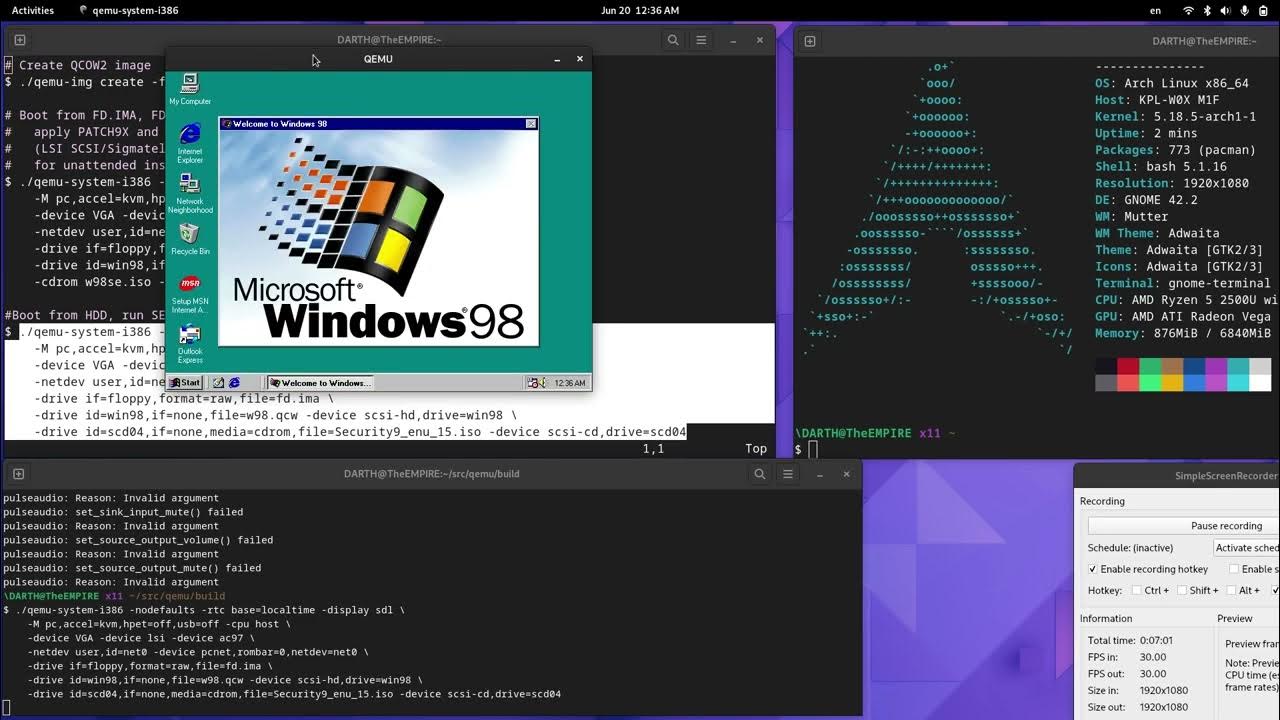Image resolution: width=1280 pixels, height=720 pixels.
Task: Click the Windows 98 volume tray icon
Action: pyautogui.click(x=543, y=383)
